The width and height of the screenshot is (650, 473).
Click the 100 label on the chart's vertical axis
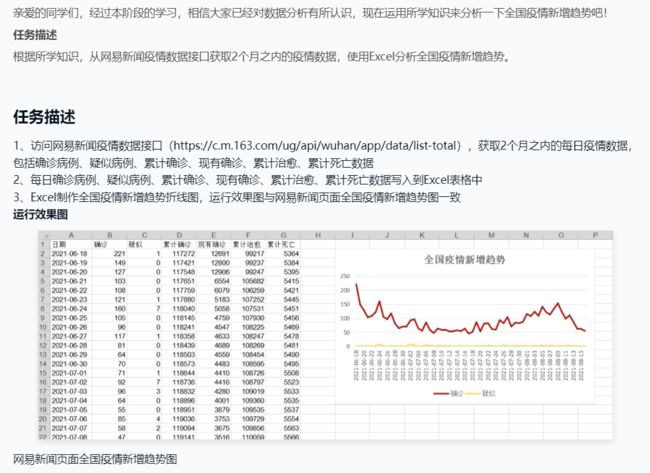tap(345, 318)
